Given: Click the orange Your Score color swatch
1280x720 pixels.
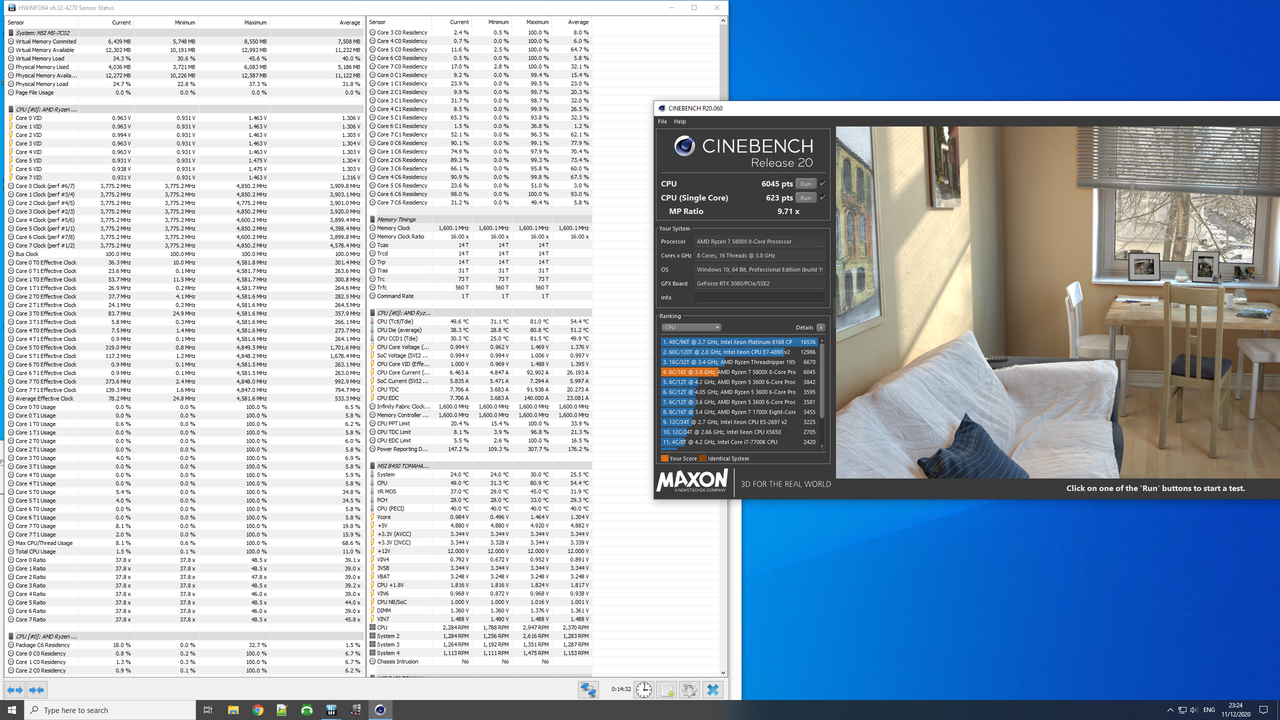Looking at the screenshot, I should (665, 458).
